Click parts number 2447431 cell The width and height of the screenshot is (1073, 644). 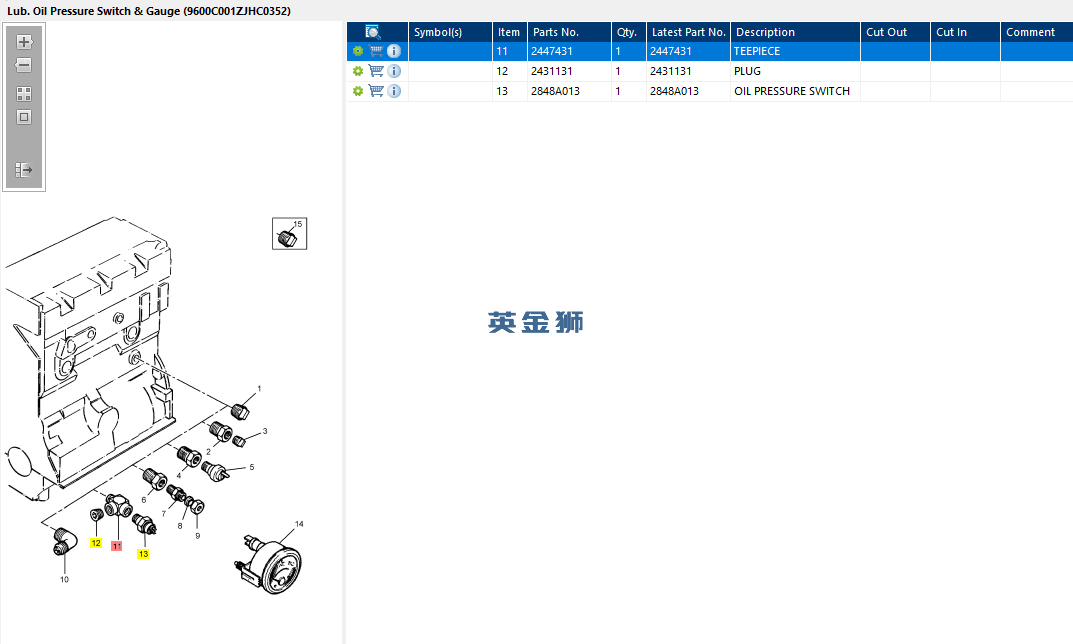pos(569,51)
